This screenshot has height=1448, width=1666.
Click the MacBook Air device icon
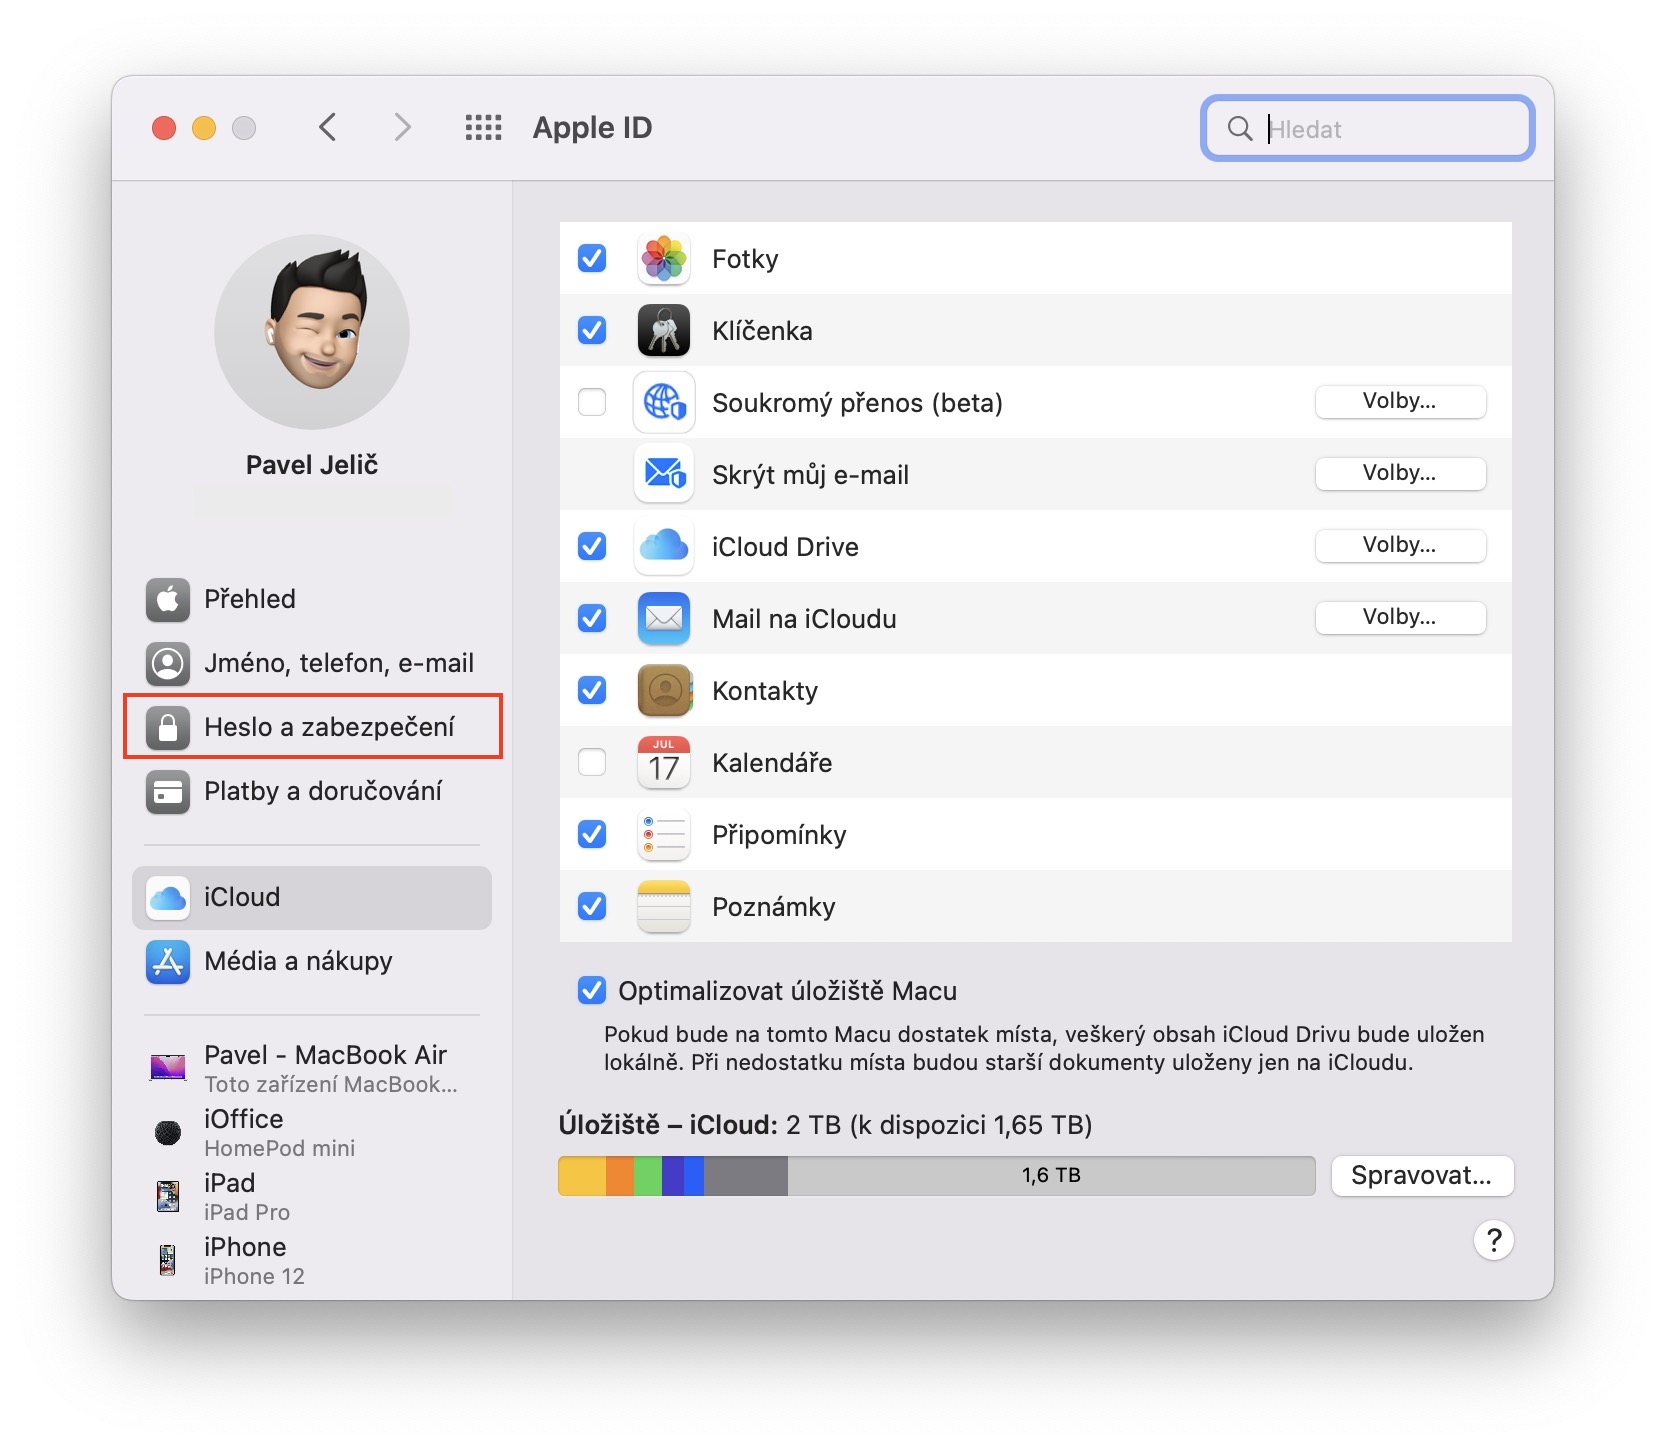[168, 1067]
